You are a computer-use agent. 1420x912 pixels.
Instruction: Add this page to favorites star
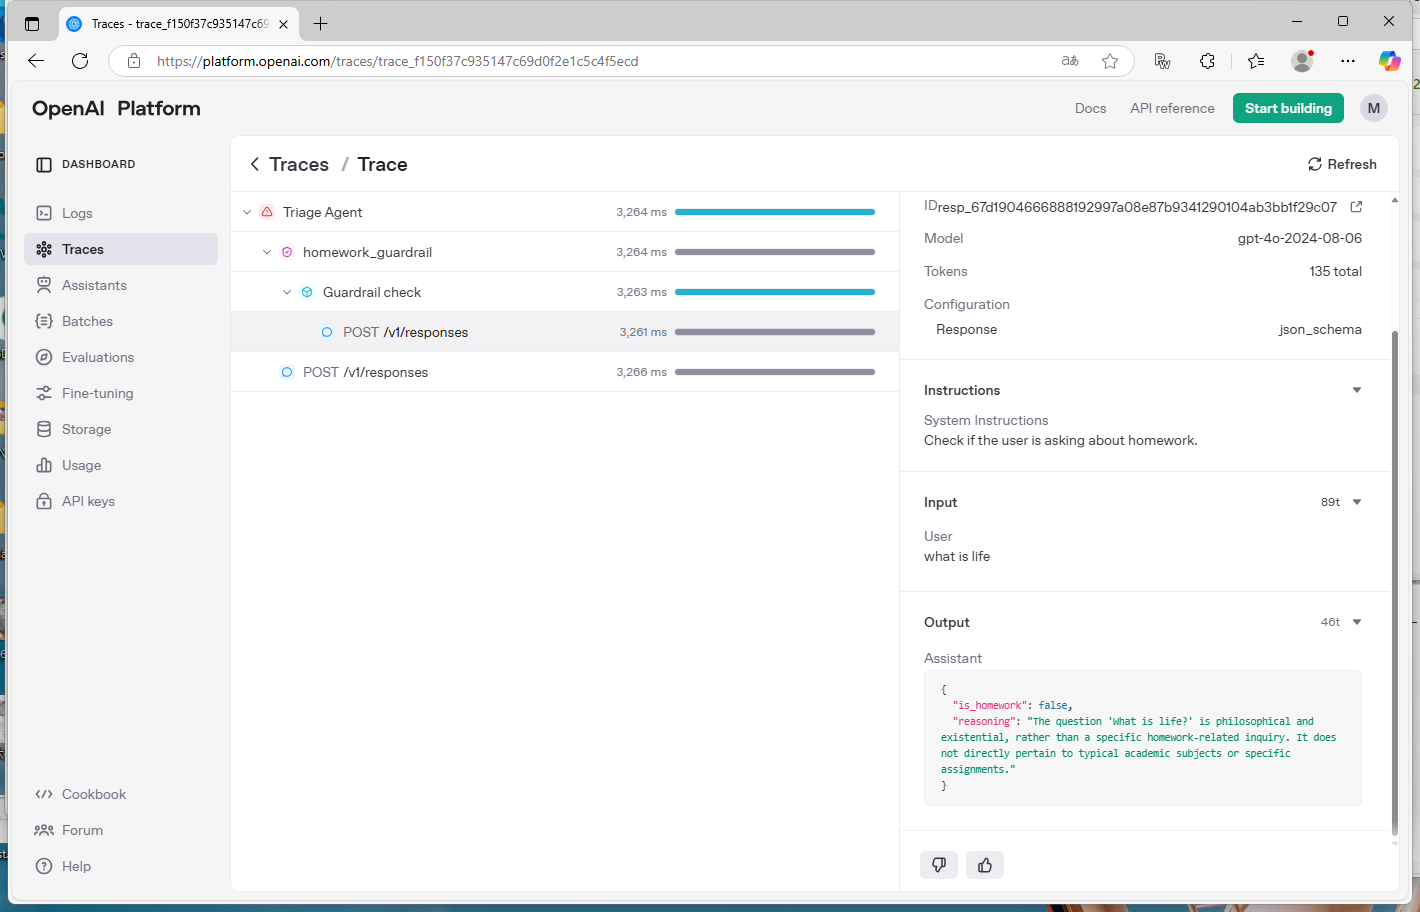click(1110, 61)
